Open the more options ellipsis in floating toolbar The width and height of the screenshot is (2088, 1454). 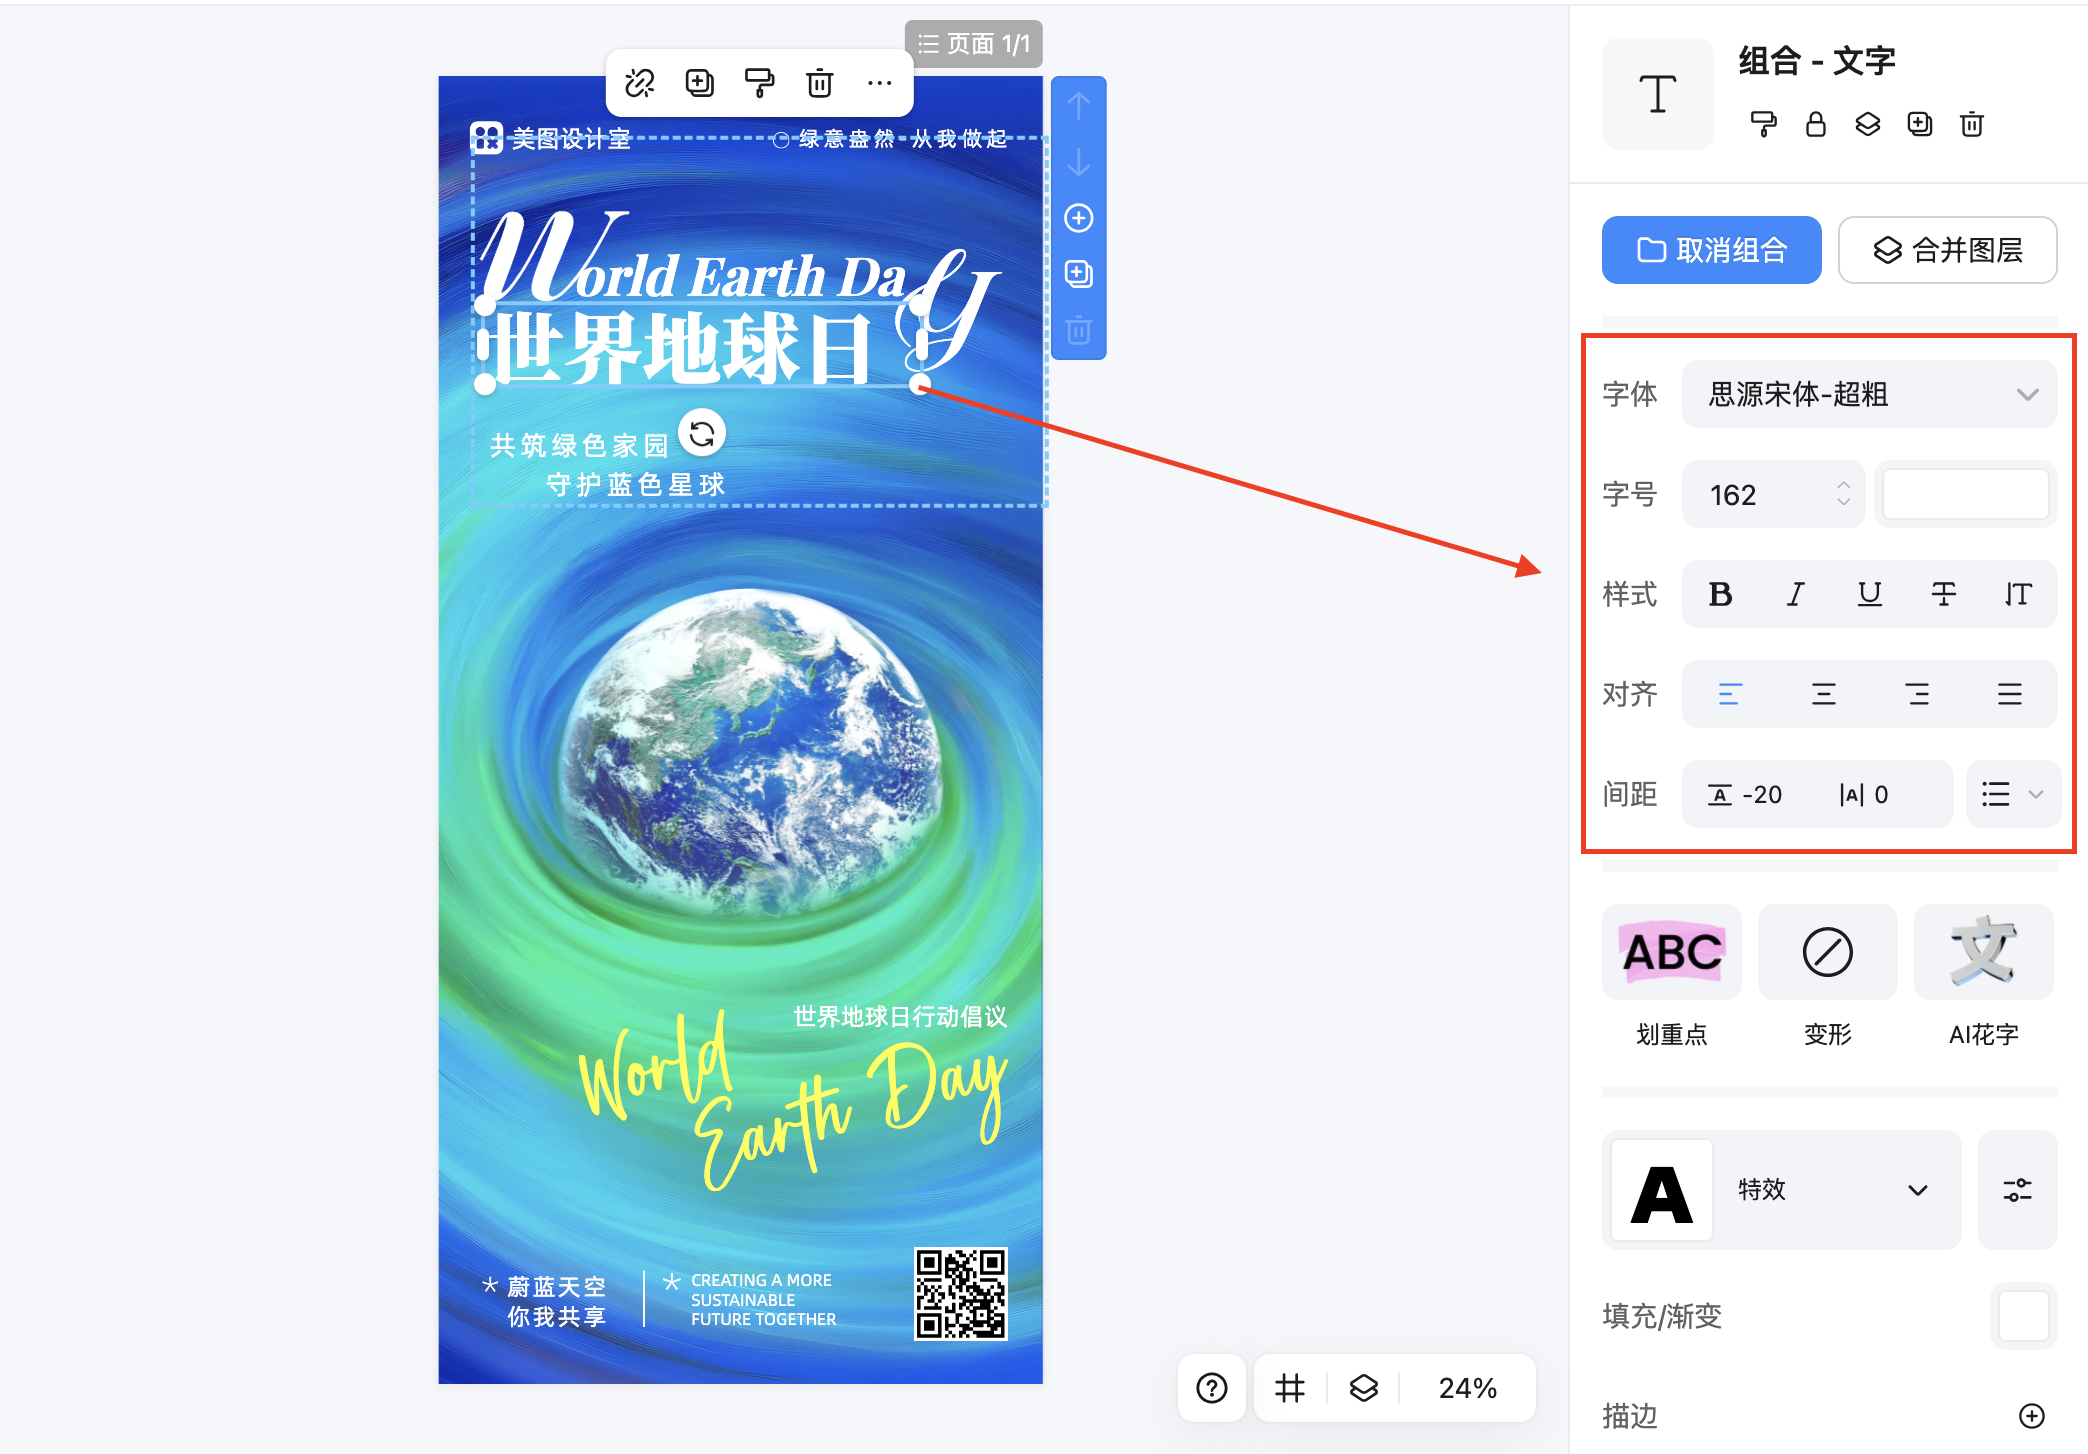coord(880,83)
